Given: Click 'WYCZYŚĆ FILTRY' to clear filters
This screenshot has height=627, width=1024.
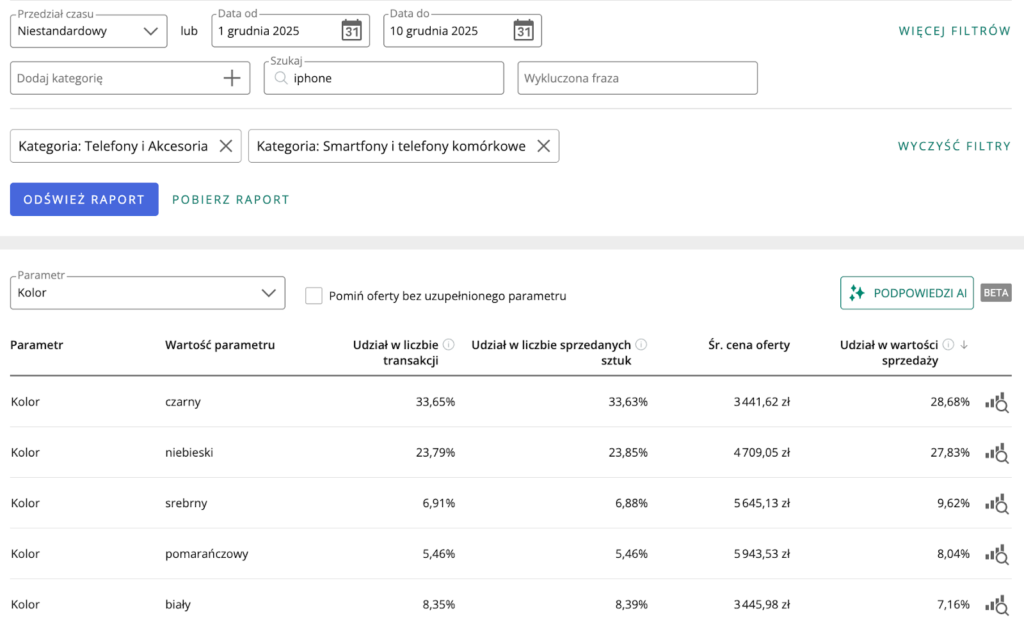Looking at the screenshot, I should point(954,146).
